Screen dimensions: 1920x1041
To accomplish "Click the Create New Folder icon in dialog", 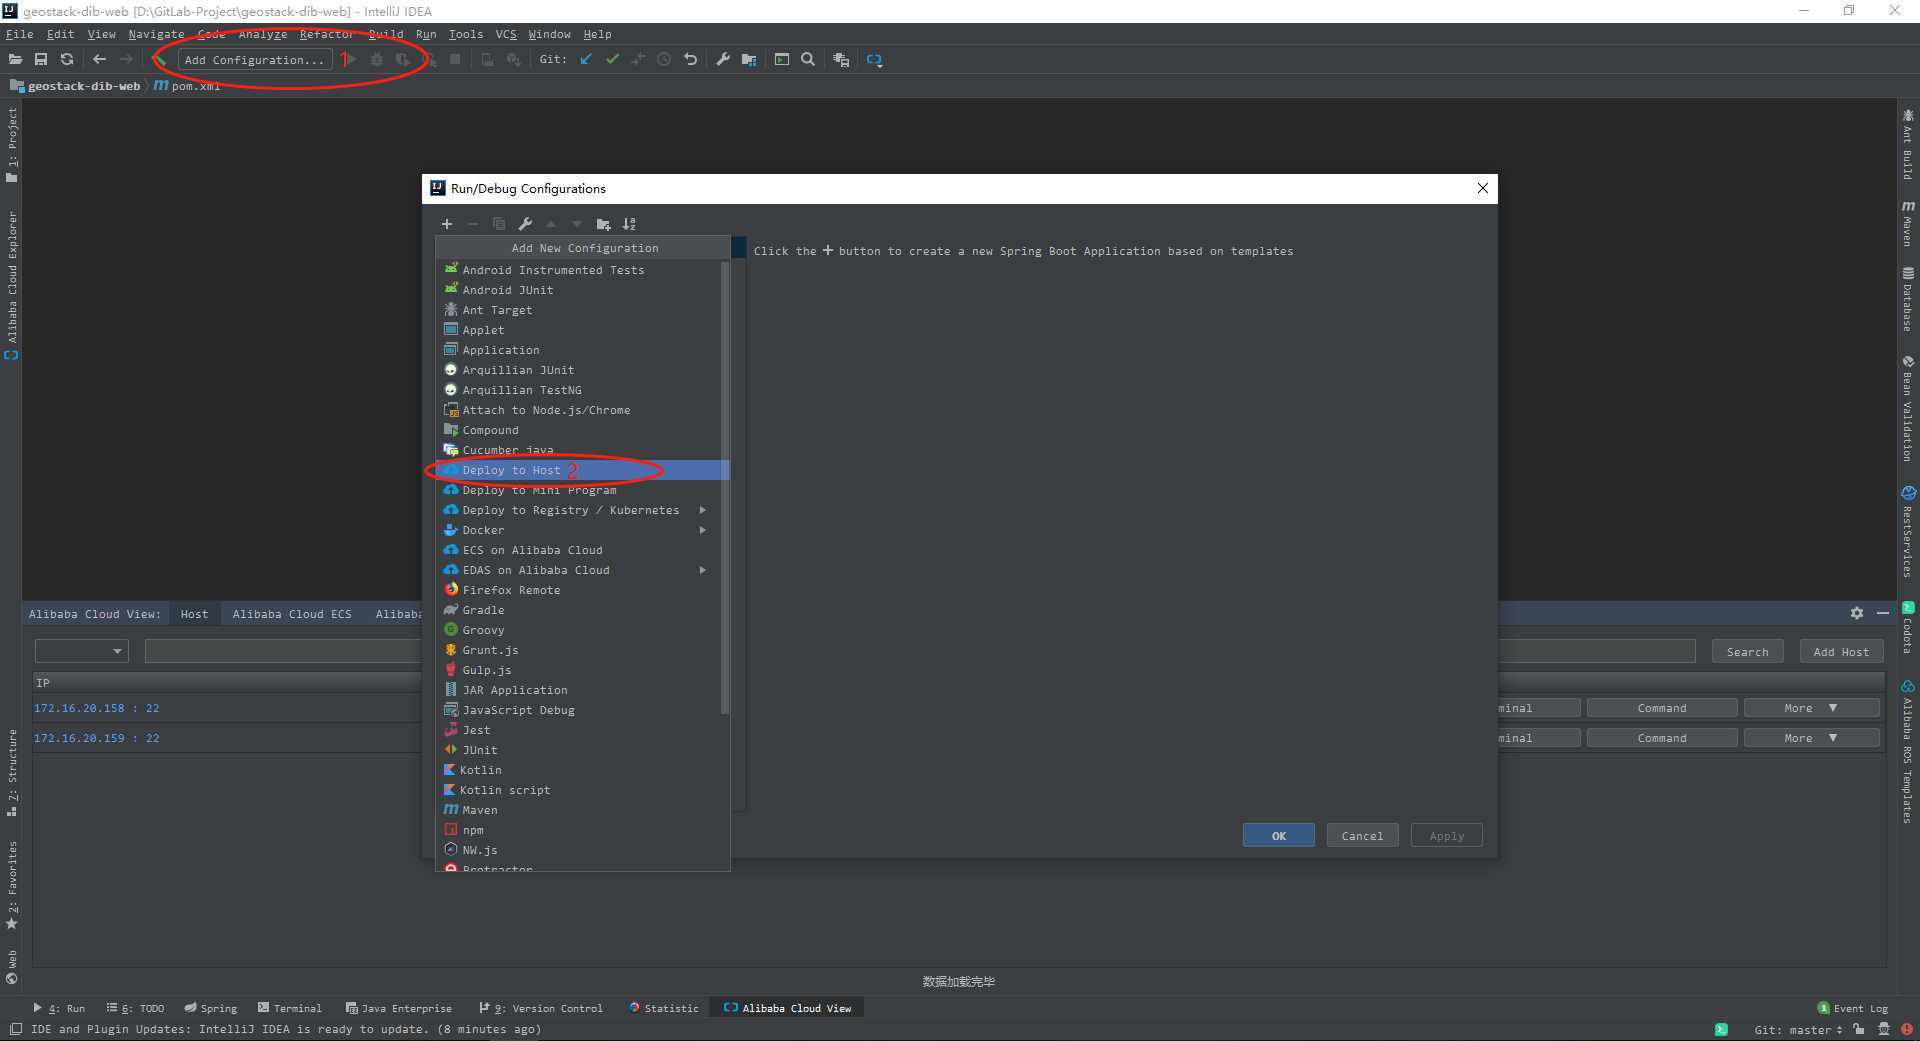I will coord(603,224).
